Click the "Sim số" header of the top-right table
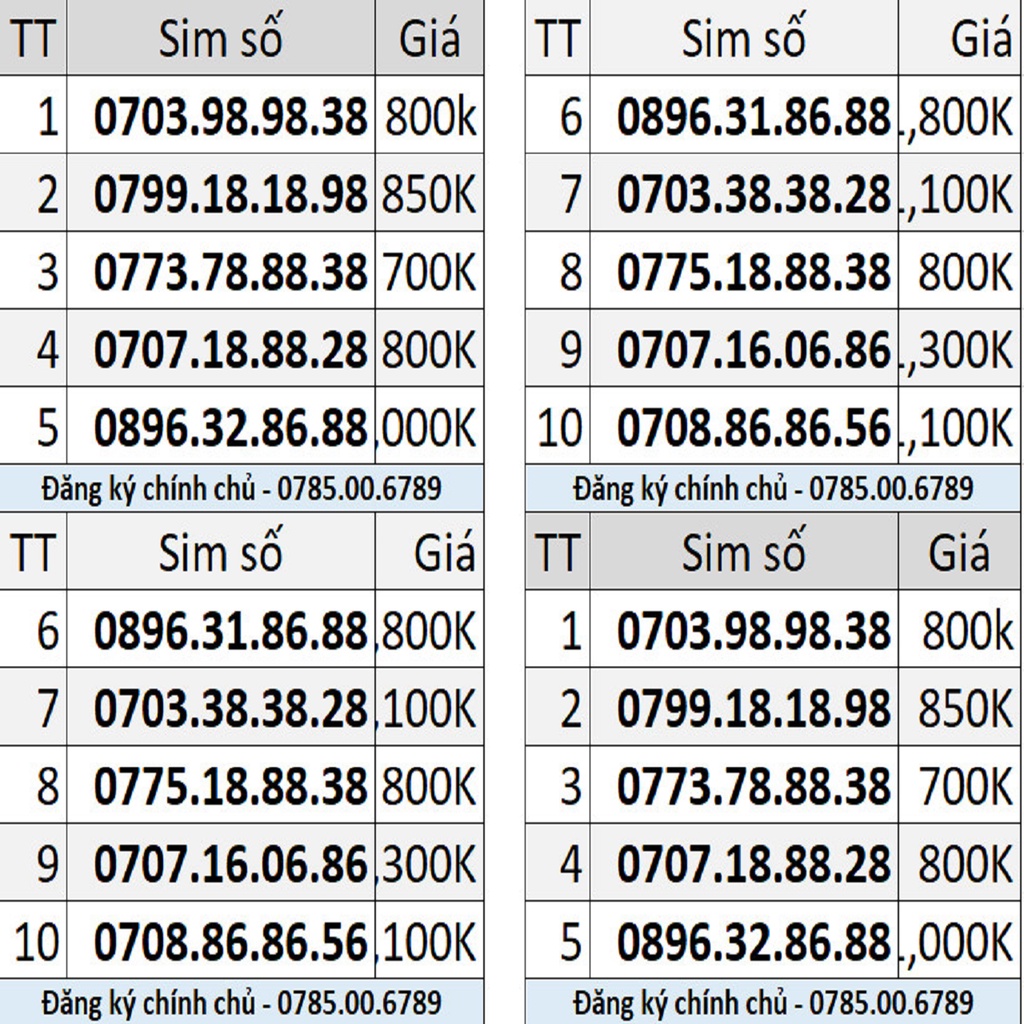The height and width of the screenshot is (1024, 1024). [744, 37]
